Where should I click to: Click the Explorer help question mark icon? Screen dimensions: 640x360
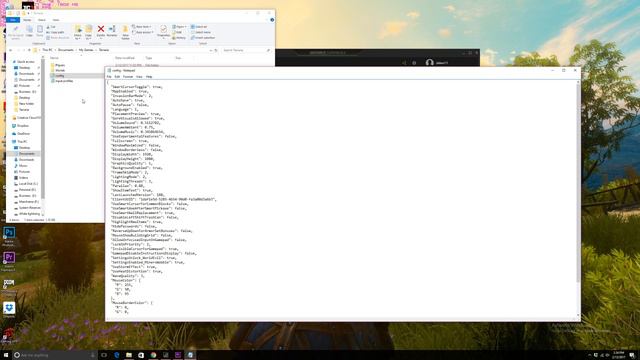272,20
